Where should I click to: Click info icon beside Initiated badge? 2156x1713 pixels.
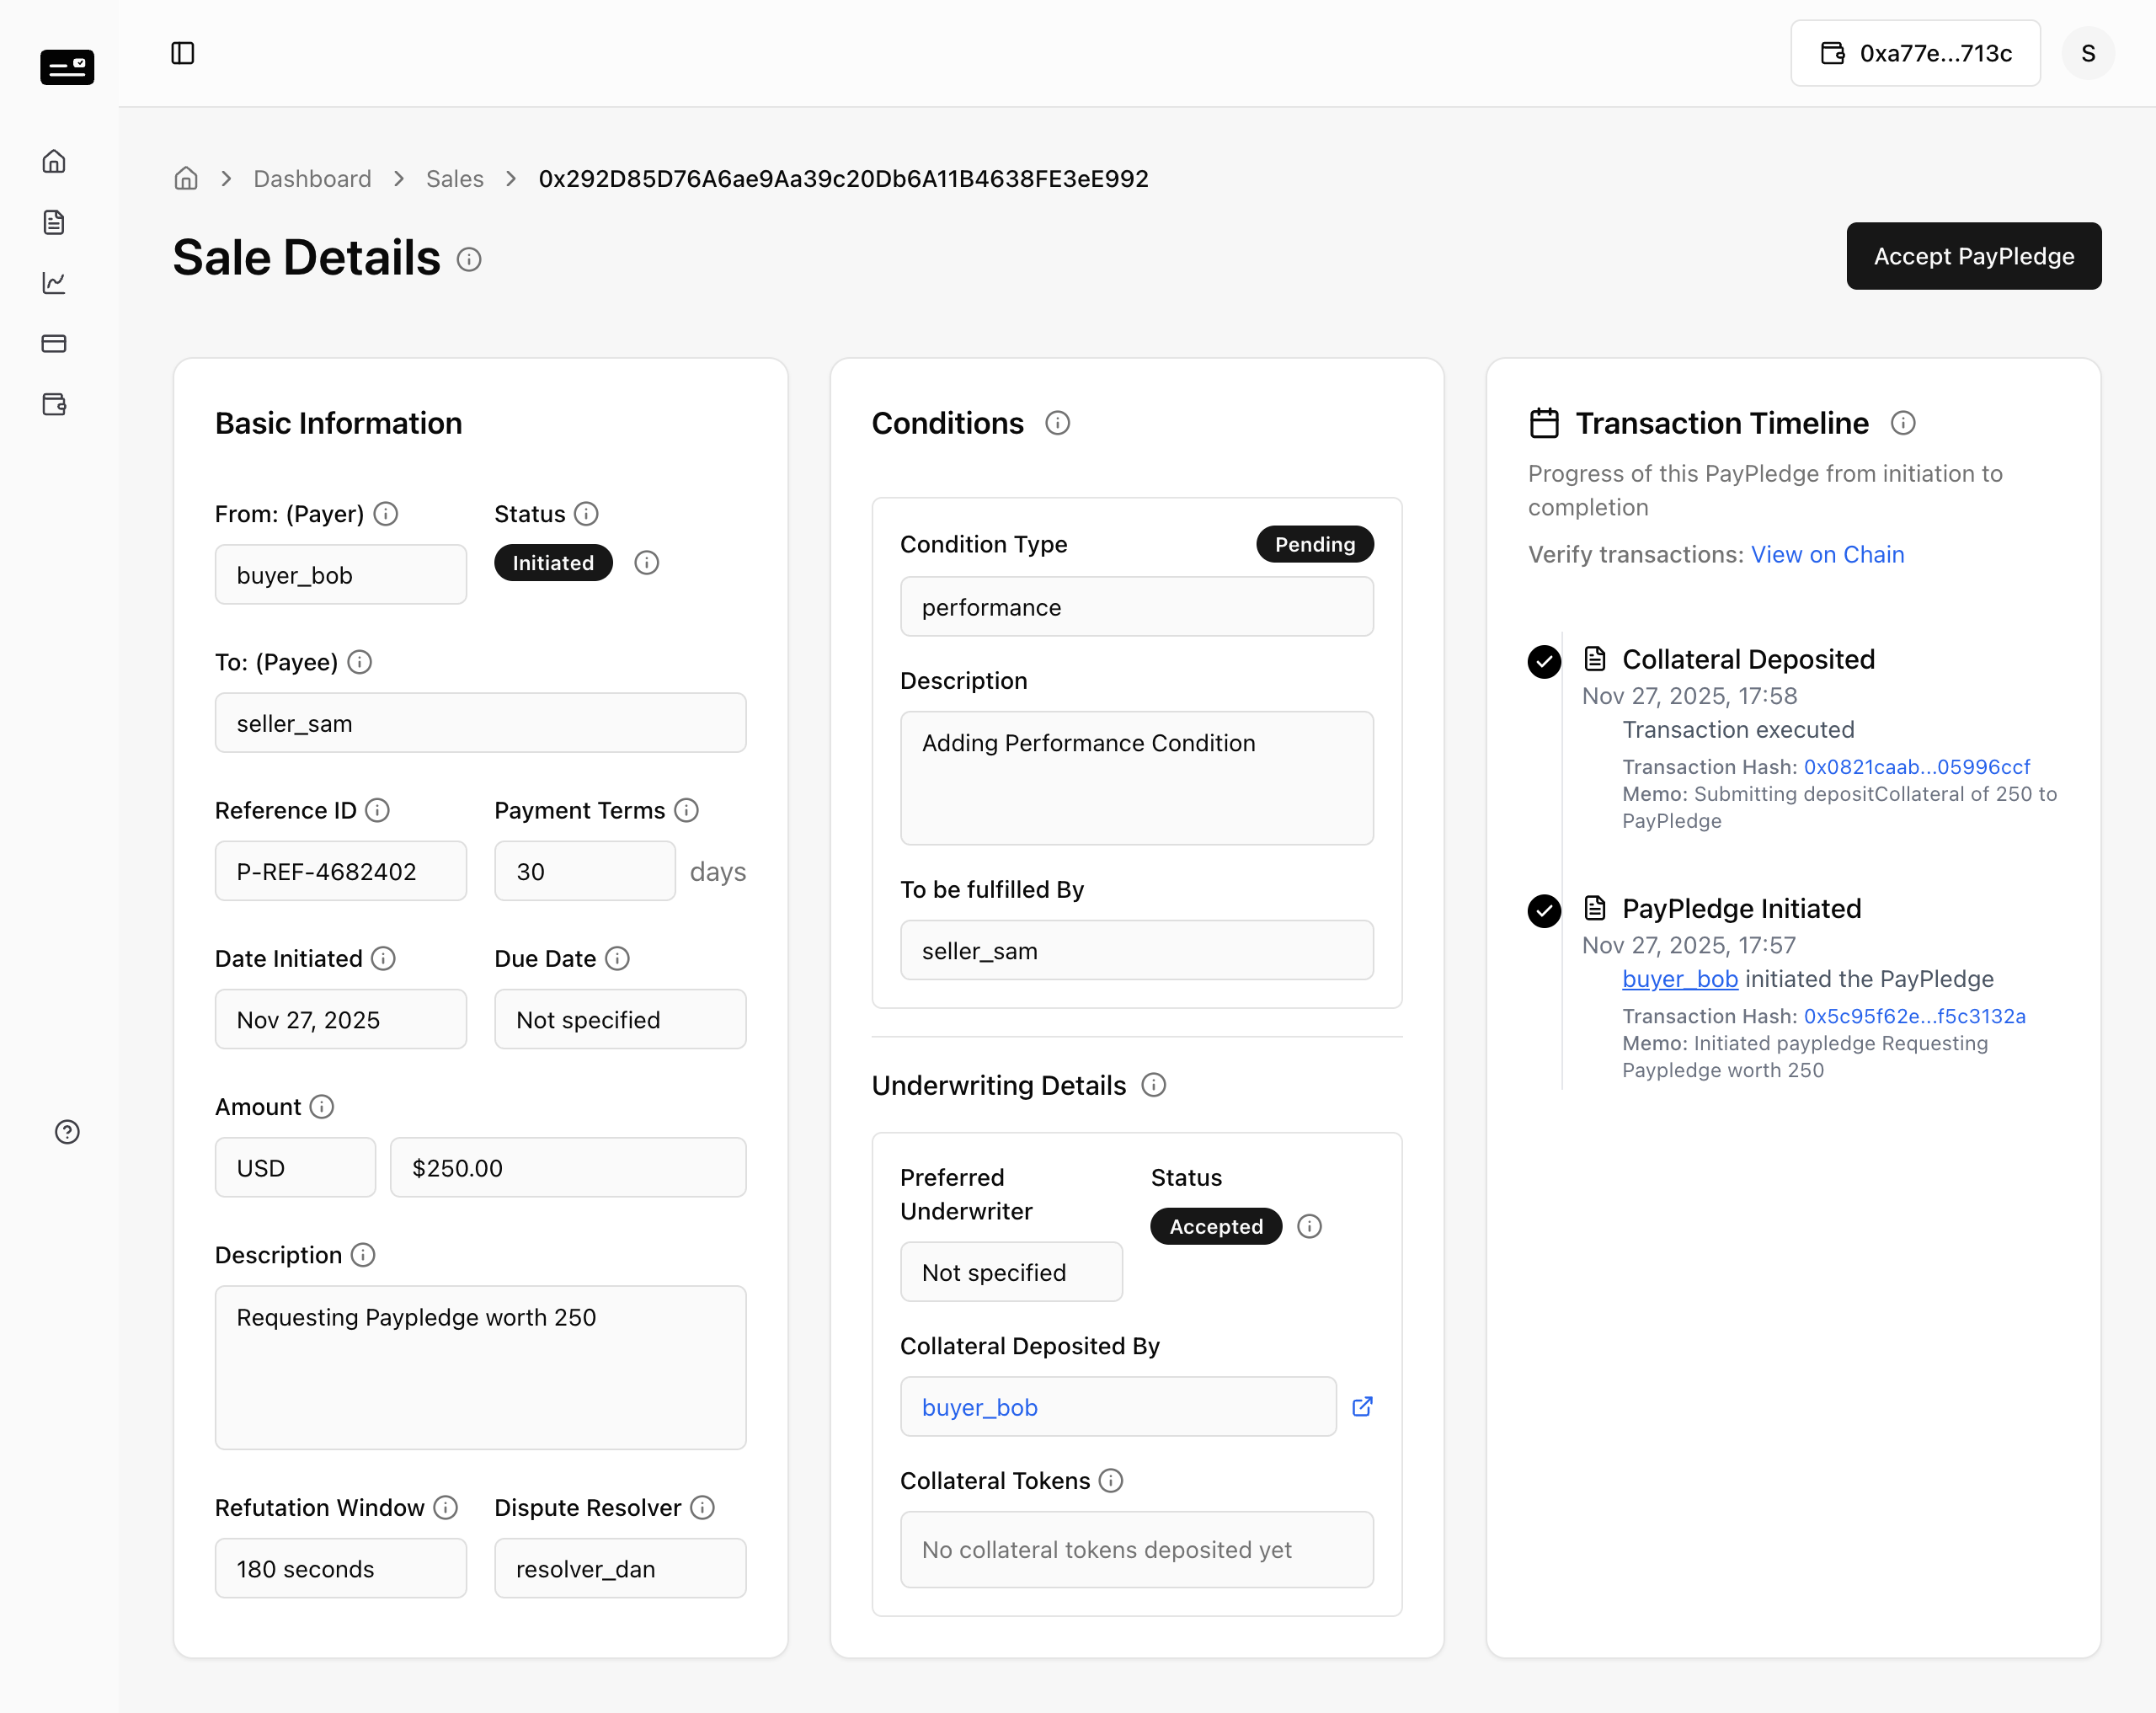(x=647, y=562)
